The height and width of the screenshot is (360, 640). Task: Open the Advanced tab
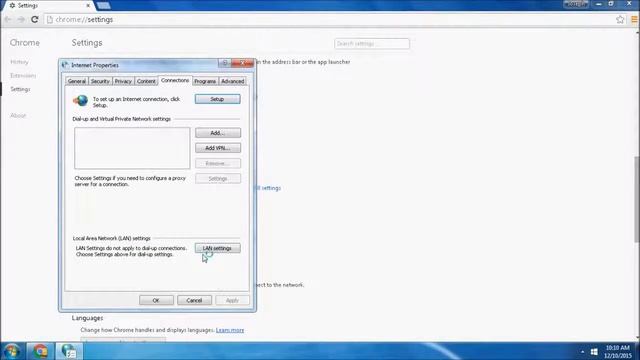(232, 81)
